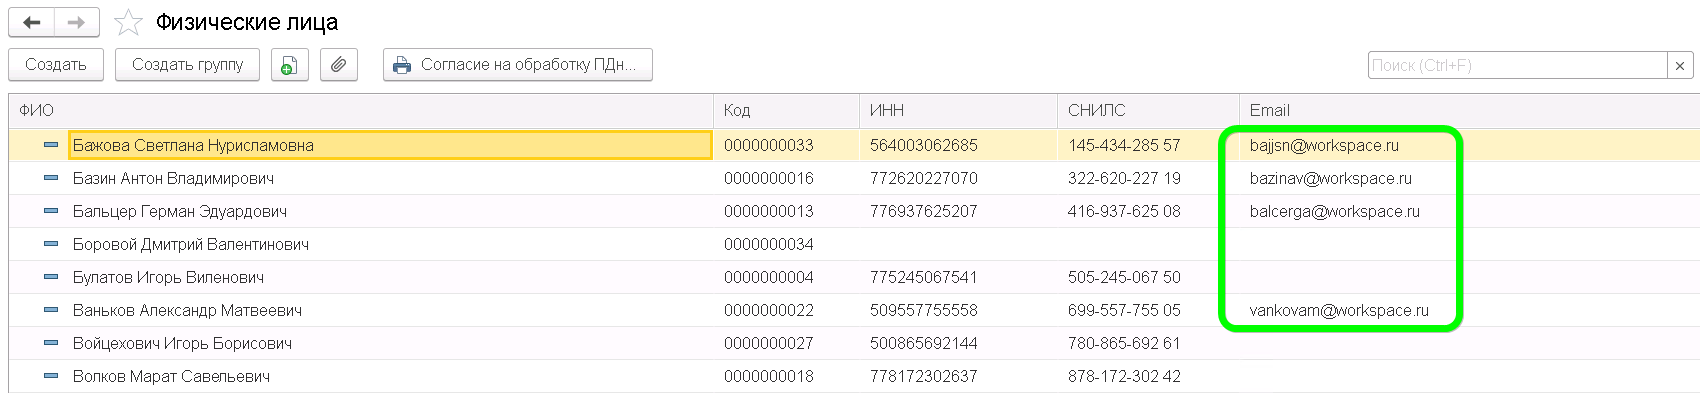Print Согласие на обработку ПДн

click(518, 65)
